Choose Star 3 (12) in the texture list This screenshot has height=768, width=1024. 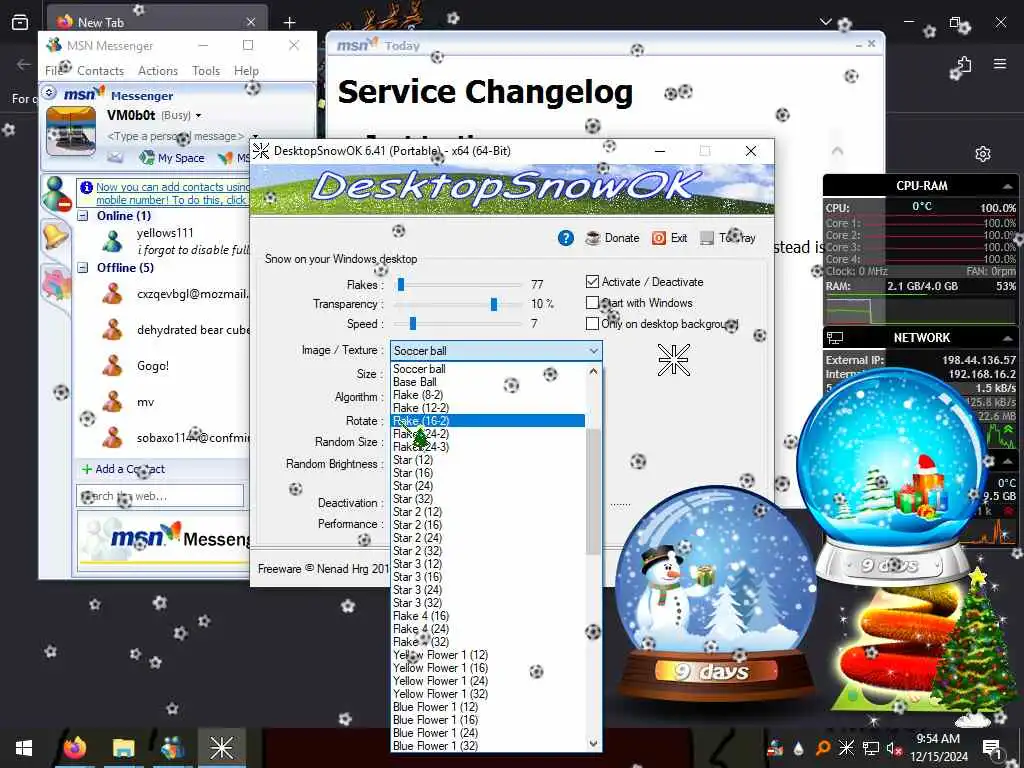click(488, 564)
